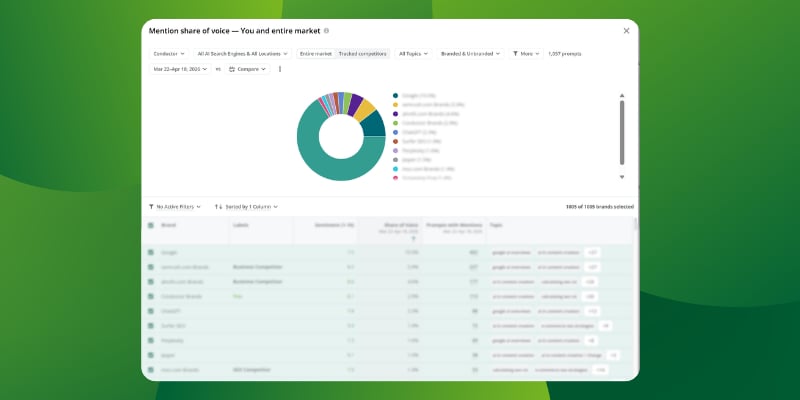Open the No Active Filters dropdown

pyautogui.click(x=174, y=207)
